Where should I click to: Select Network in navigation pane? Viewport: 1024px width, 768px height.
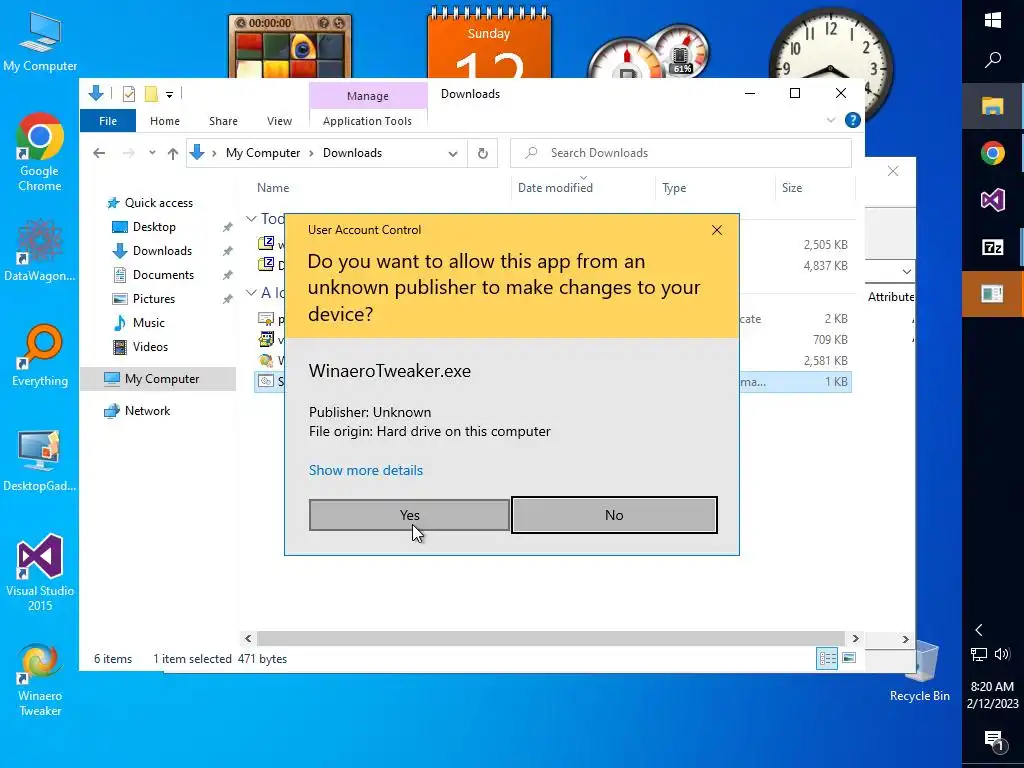tap(147, 411)
